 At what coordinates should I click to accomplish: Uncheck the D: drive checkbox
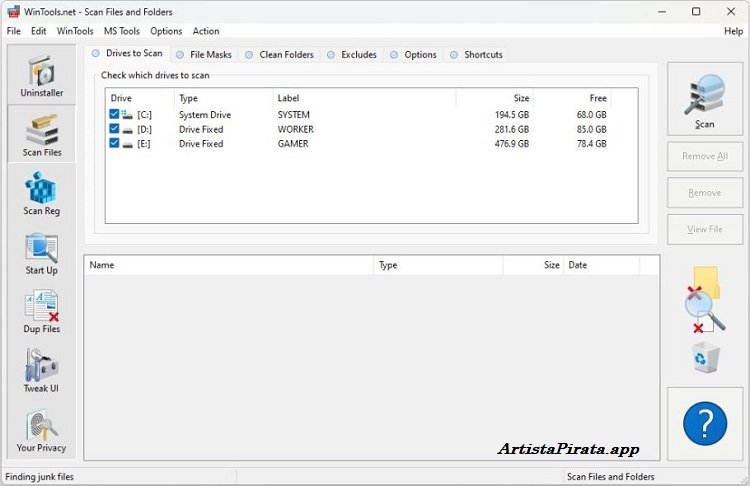114,128
